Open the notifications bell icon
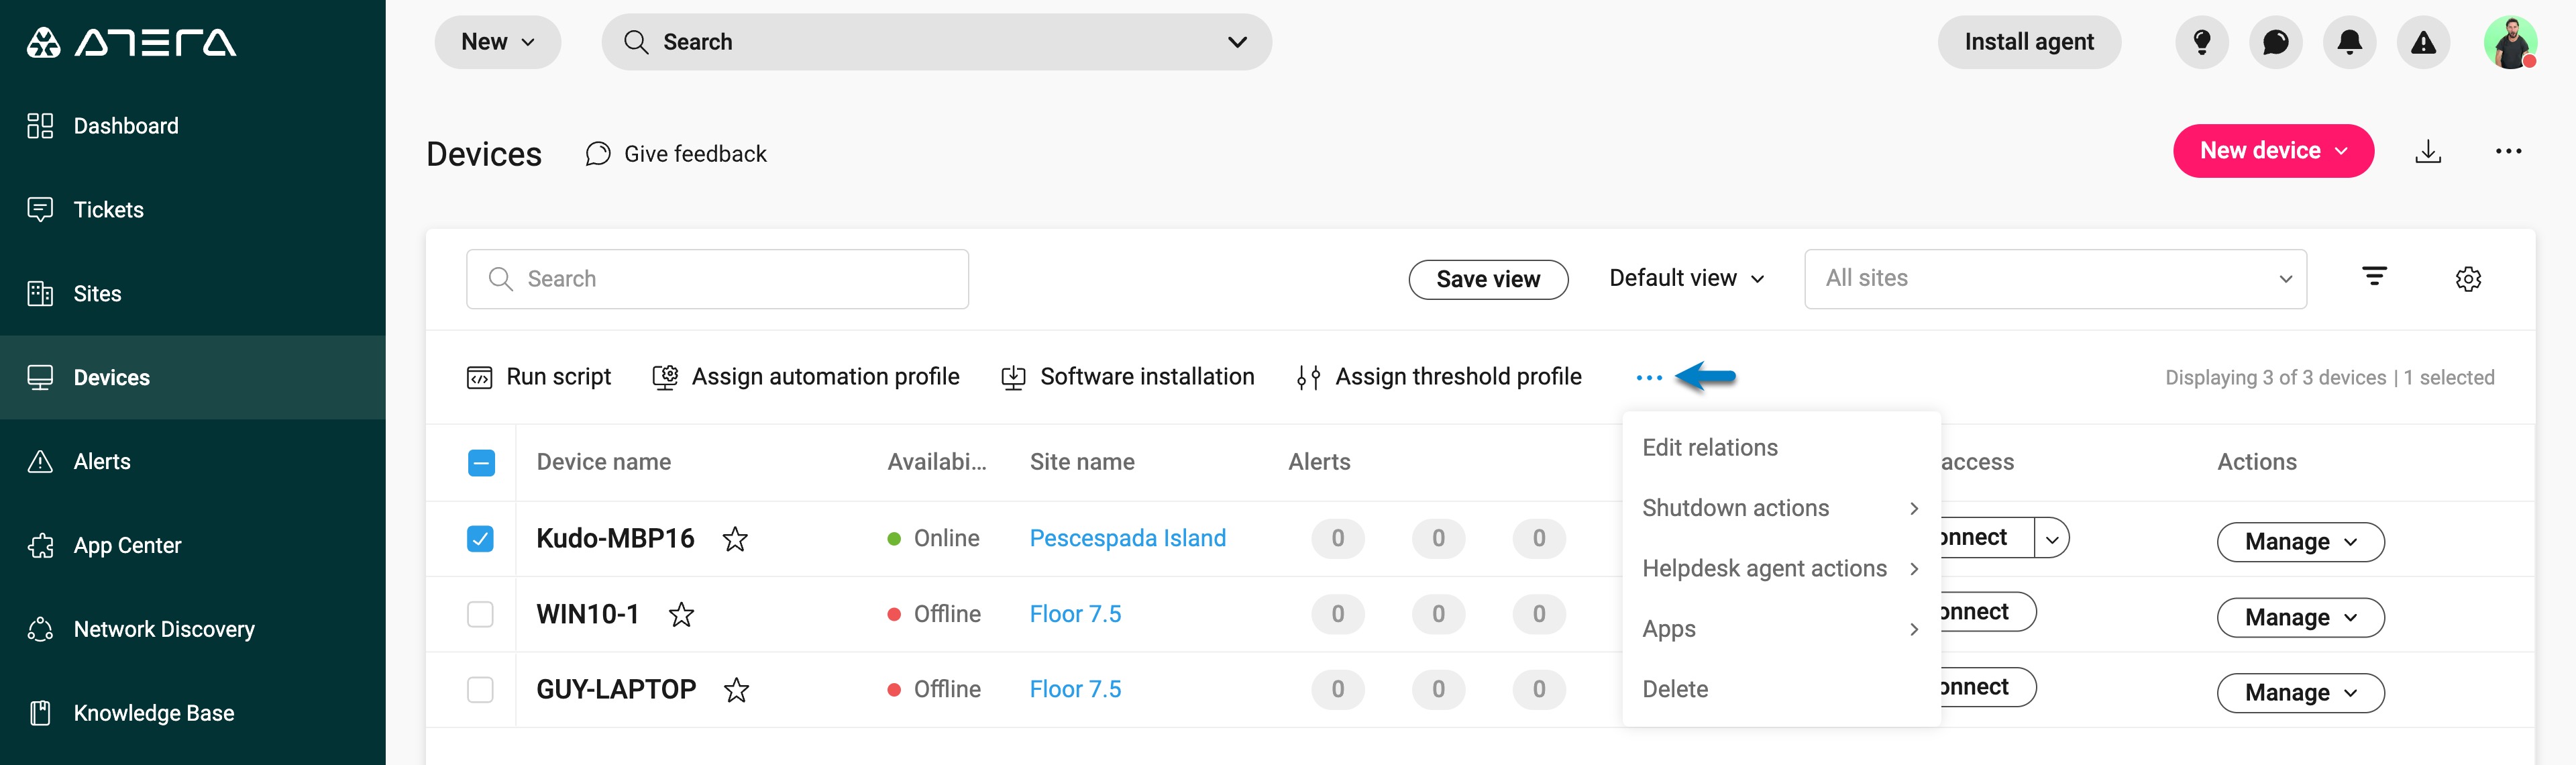2576x765 pixels. click(x=2349, y=42)
